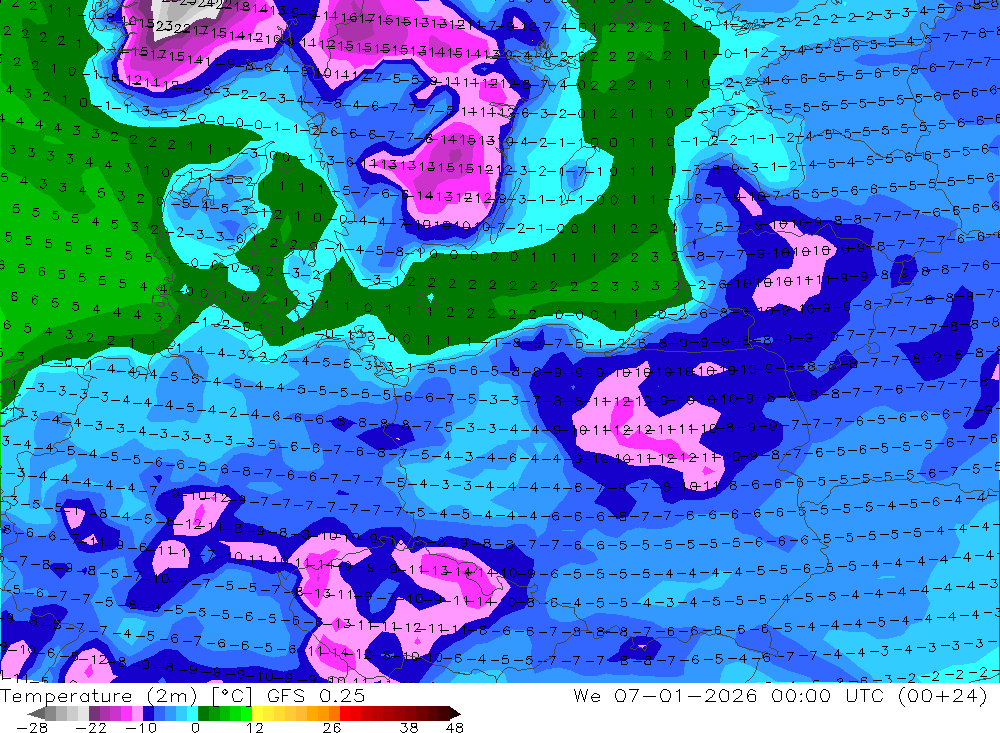Click the legend value "38"
Image resolution: width=1000 pixels, height=733 pixels.
coord(409,728)
